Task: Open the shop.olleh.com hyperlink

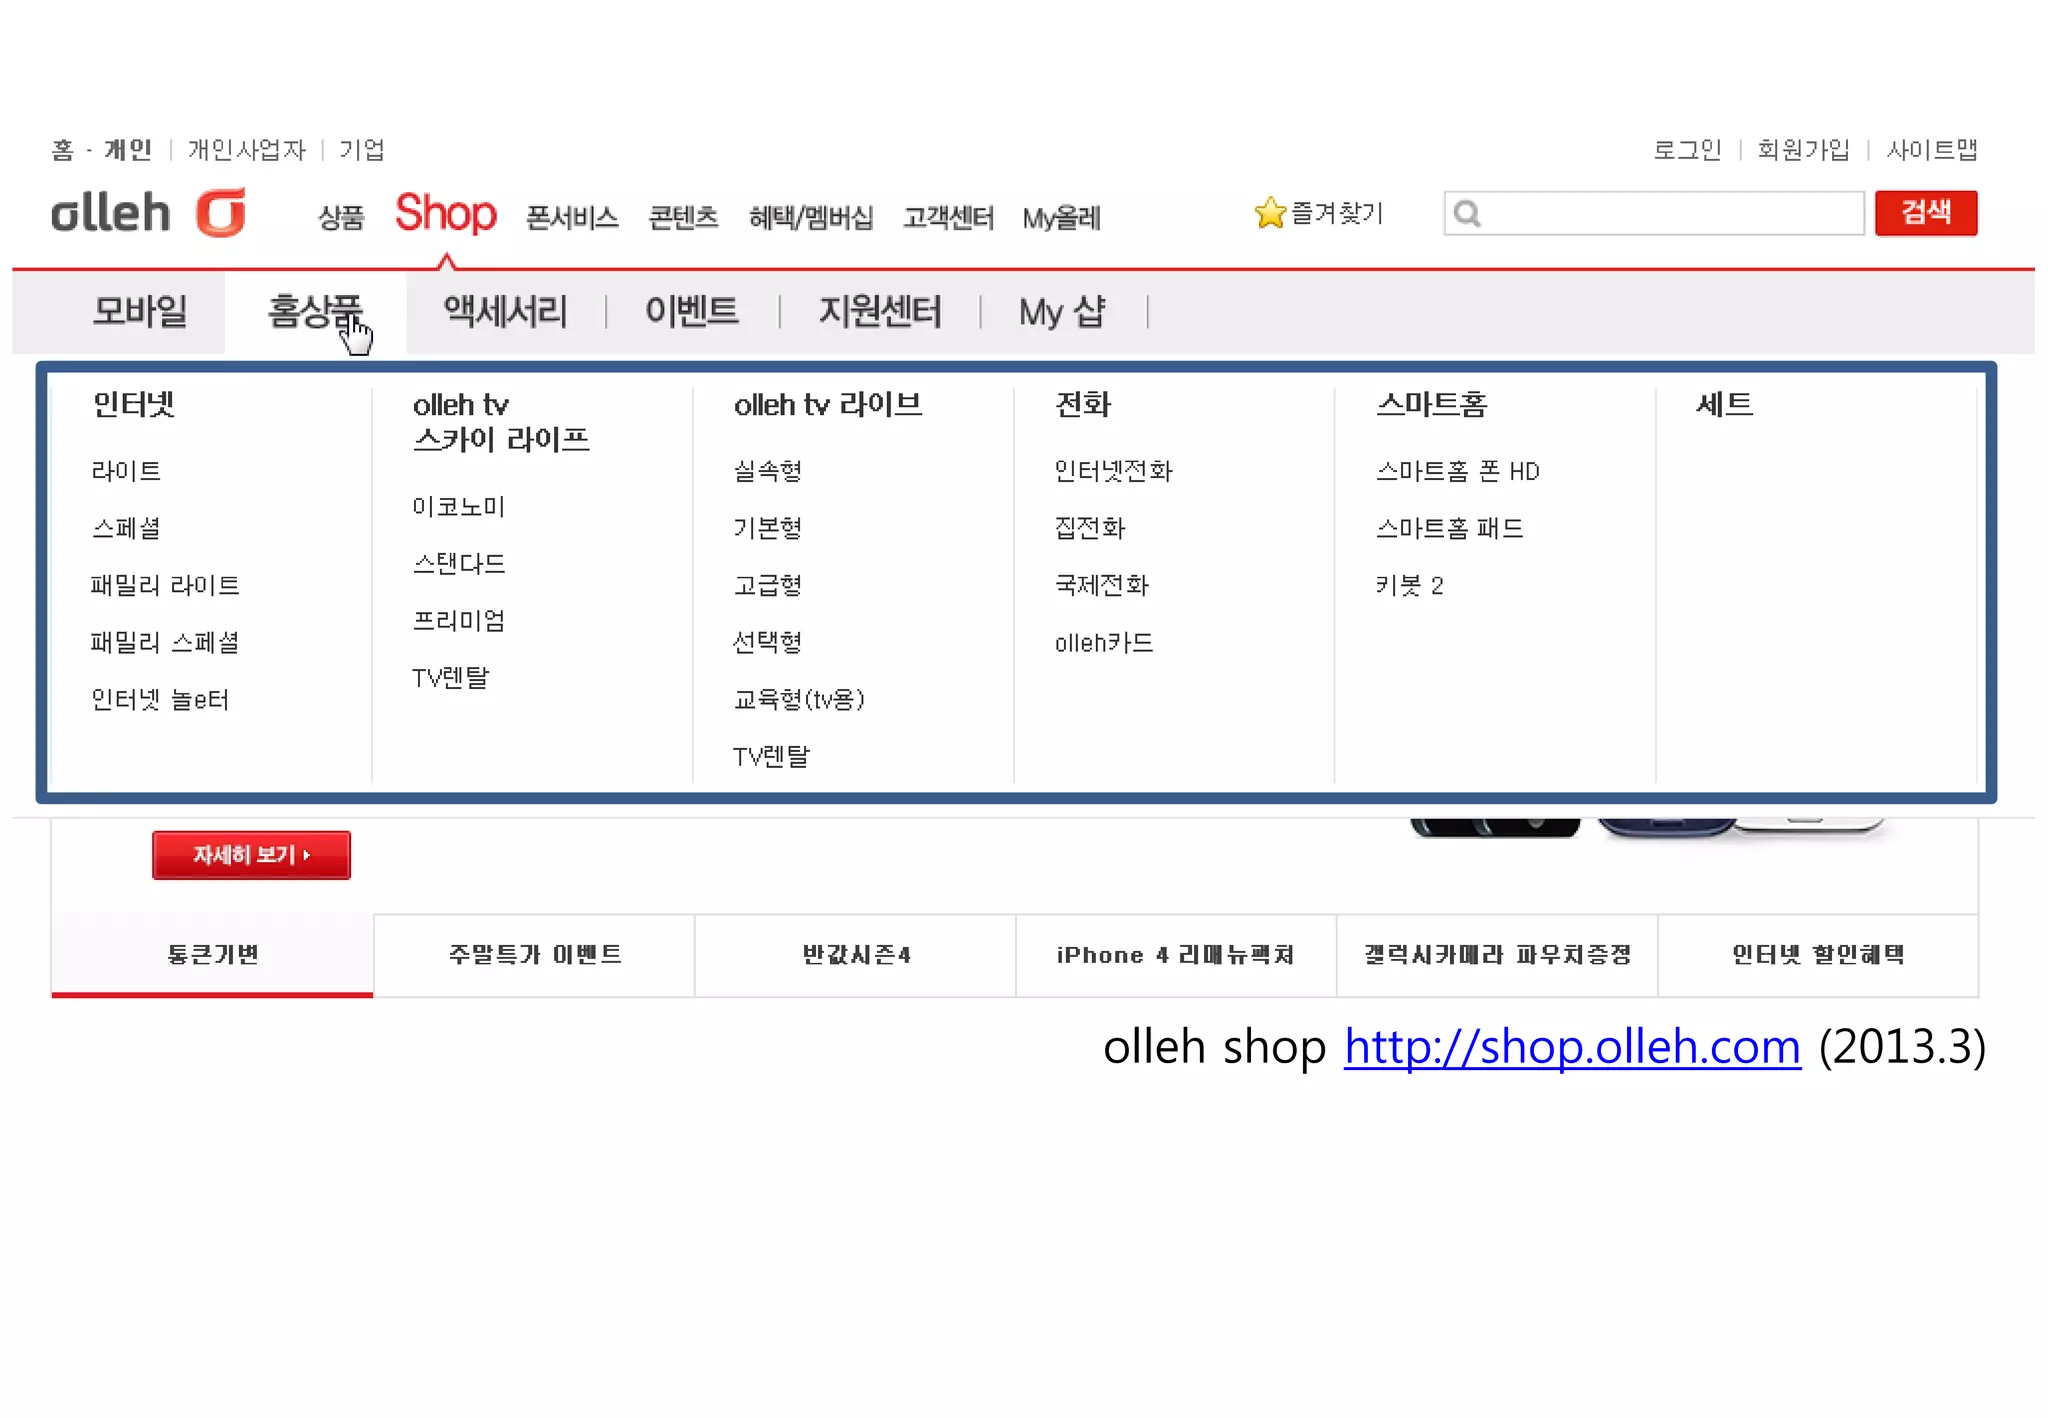Action: click(x=1572, y=1048)
